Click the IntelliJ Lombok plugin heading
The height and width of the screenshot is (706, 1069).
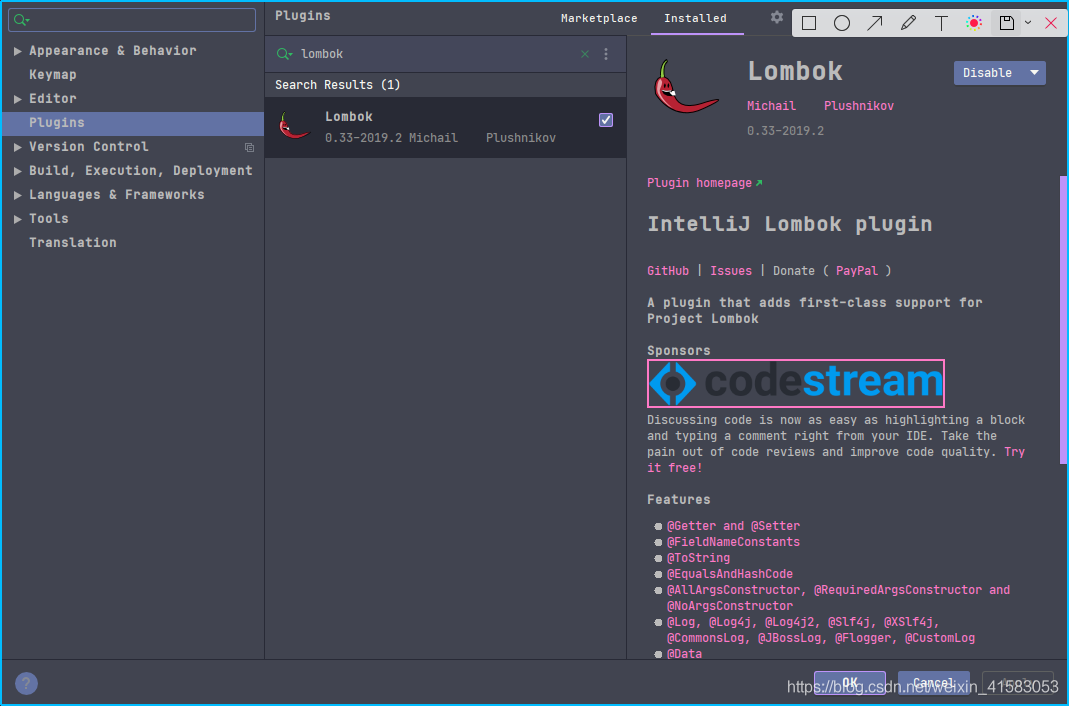[789, 224]
